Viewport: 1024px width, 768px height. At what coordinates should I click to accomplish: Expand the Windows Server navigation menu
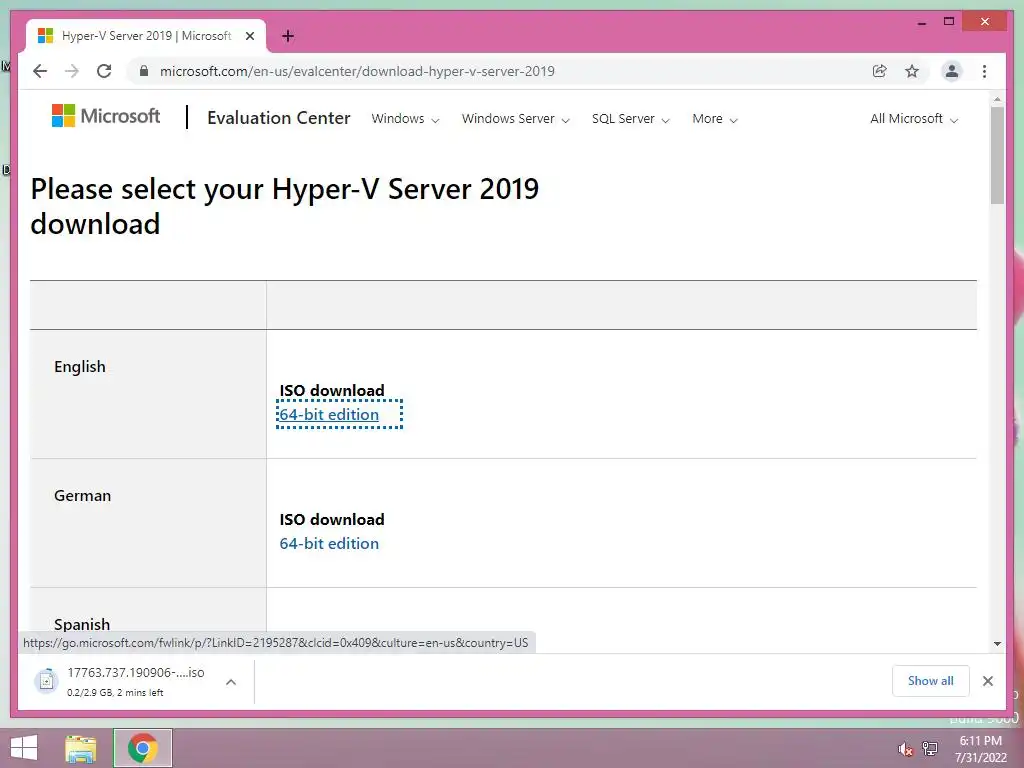(x=515, y=119)
